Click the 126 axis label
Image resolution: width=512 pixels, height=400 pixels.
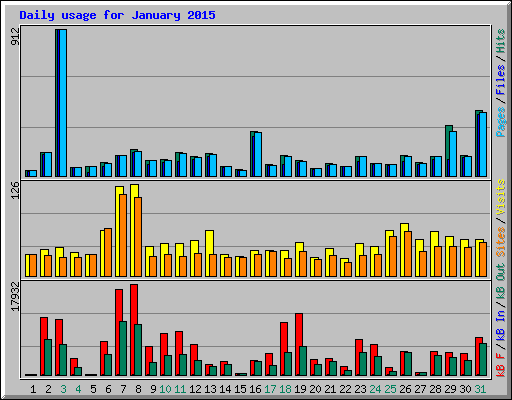[x=15, y=190]
